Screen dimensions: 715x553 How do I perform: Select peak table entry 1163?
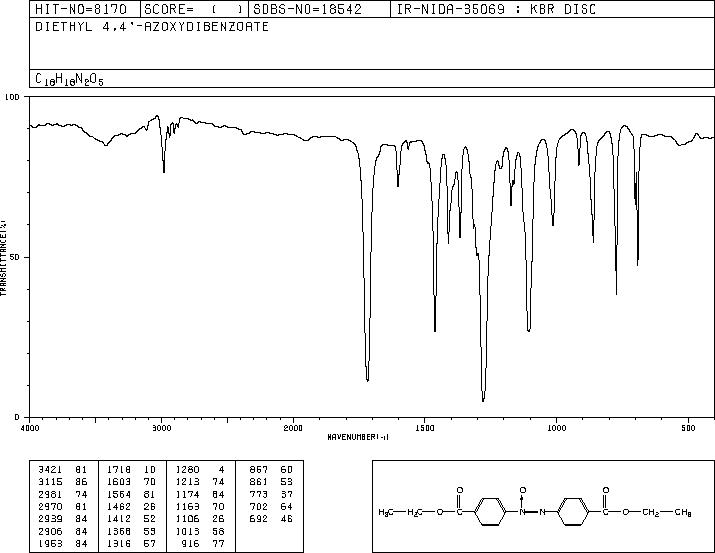pyautogui.click(x=187, y=506)
